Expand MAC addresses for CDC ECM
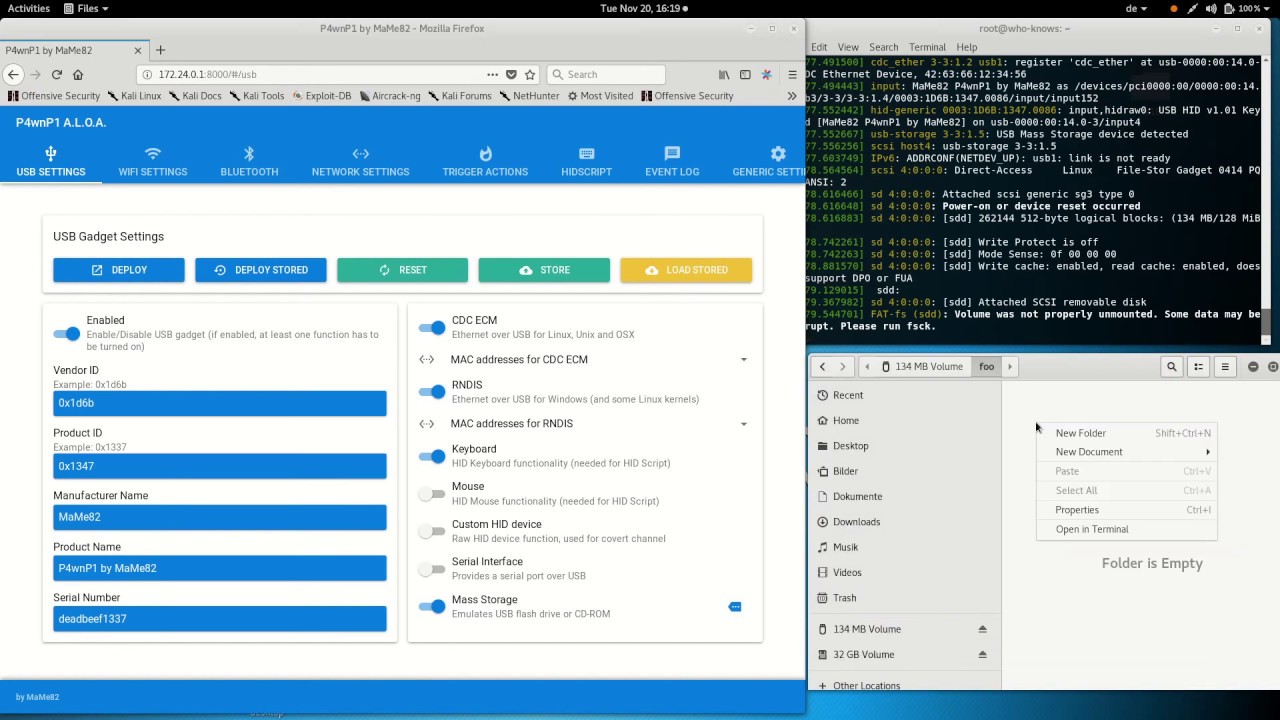Image resolution: width=1280 pixels, height=720 pixels. pos(585,359)
